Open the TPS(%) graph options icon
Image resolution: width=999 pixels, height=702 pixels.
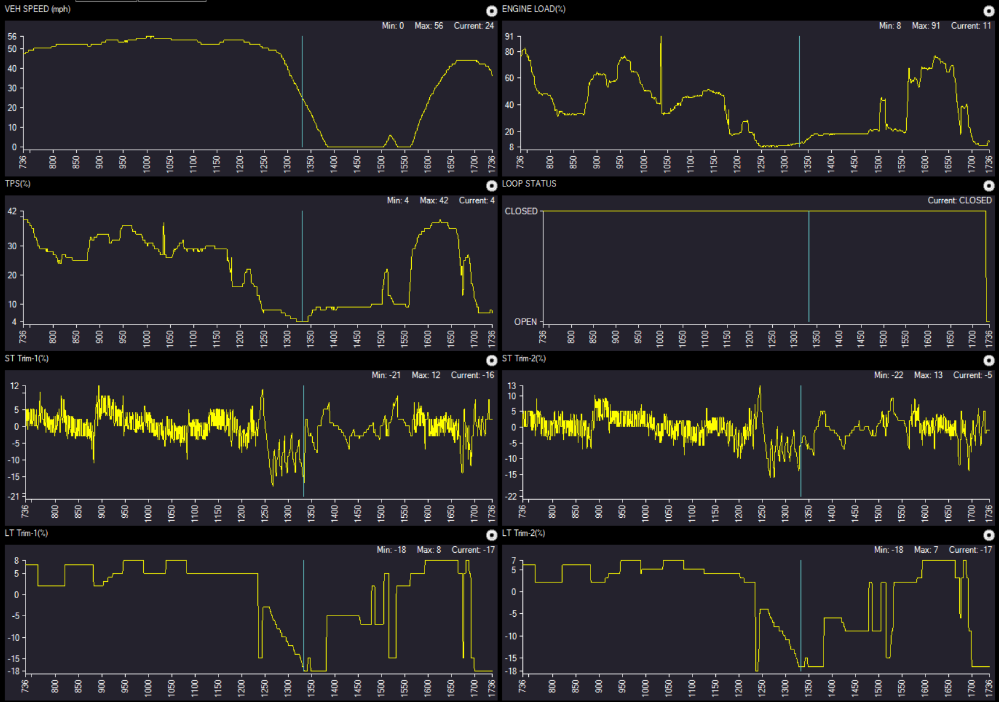click(x=491, y=185)
